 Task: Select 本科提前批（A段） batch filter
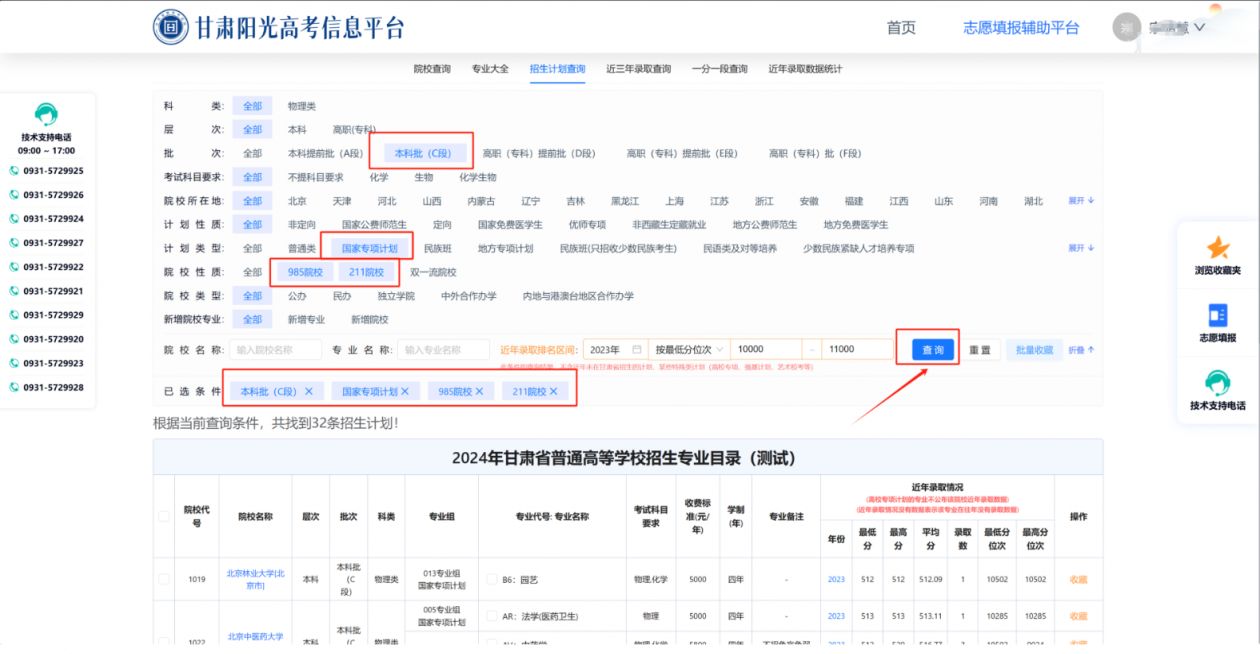coord(326,153)
